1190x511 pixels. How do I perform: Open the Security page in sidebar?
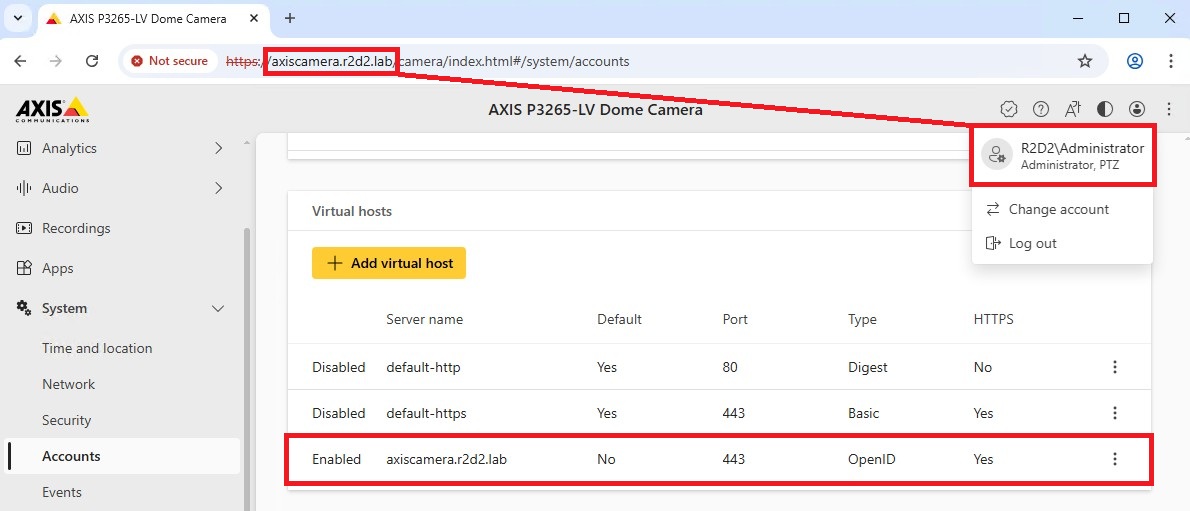click(67, 420)
